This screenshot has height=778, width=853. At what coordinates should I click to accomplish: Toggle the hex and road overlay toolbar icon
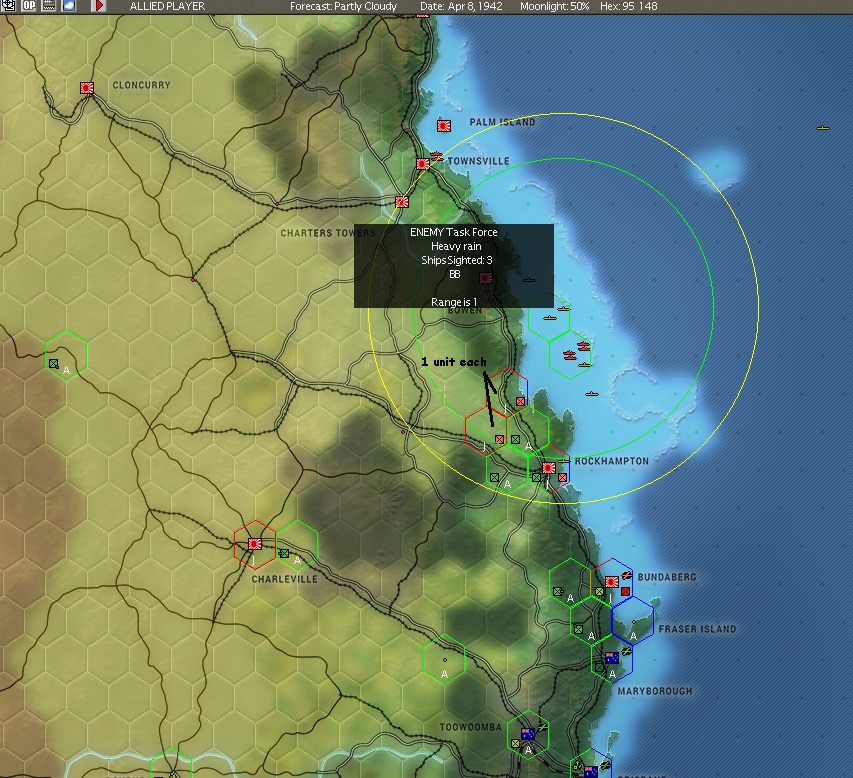[x=49, y=5]
